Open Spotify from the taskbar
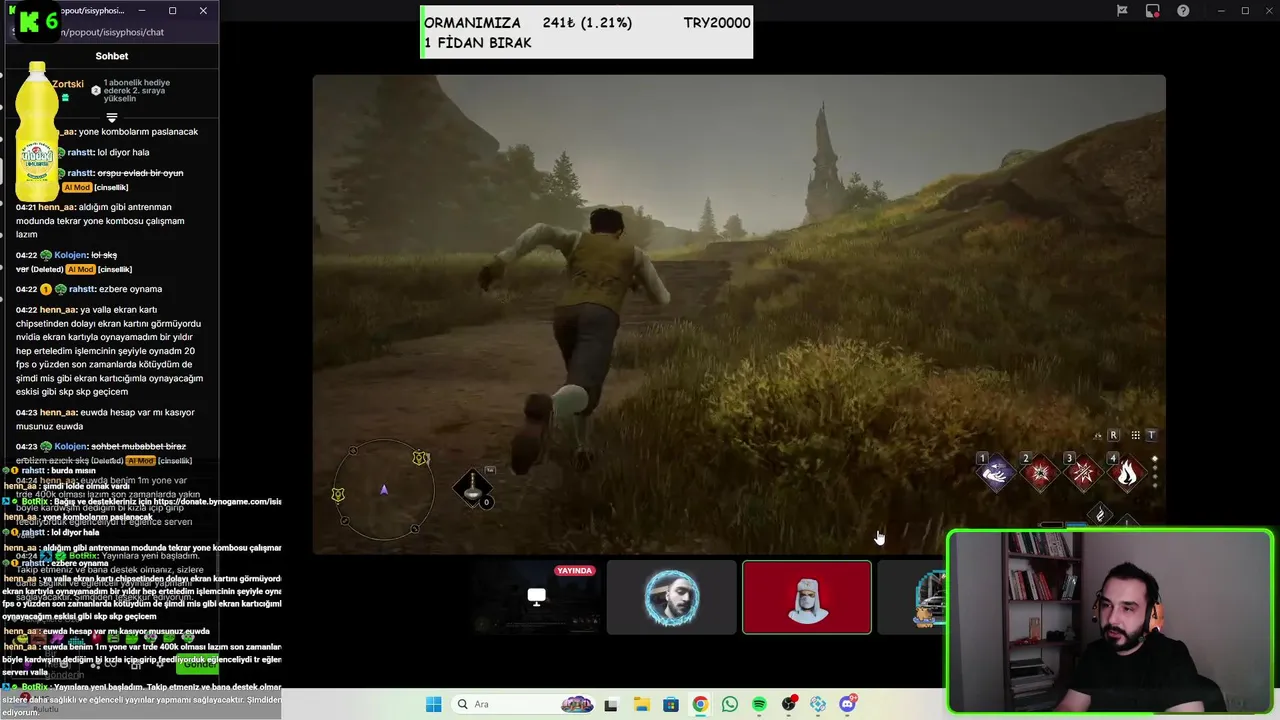The height and width of the screenshot is (720, 1280). coord(759,704)
